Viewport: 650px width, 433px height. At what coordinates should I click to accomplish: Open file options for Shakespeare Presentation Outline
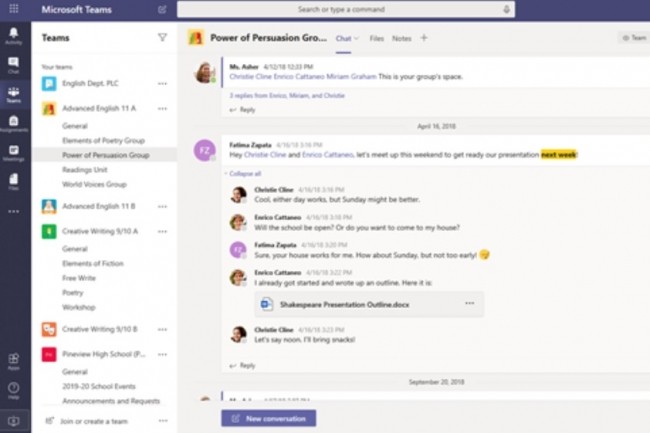pyautogui.click(x=469, y=303)
